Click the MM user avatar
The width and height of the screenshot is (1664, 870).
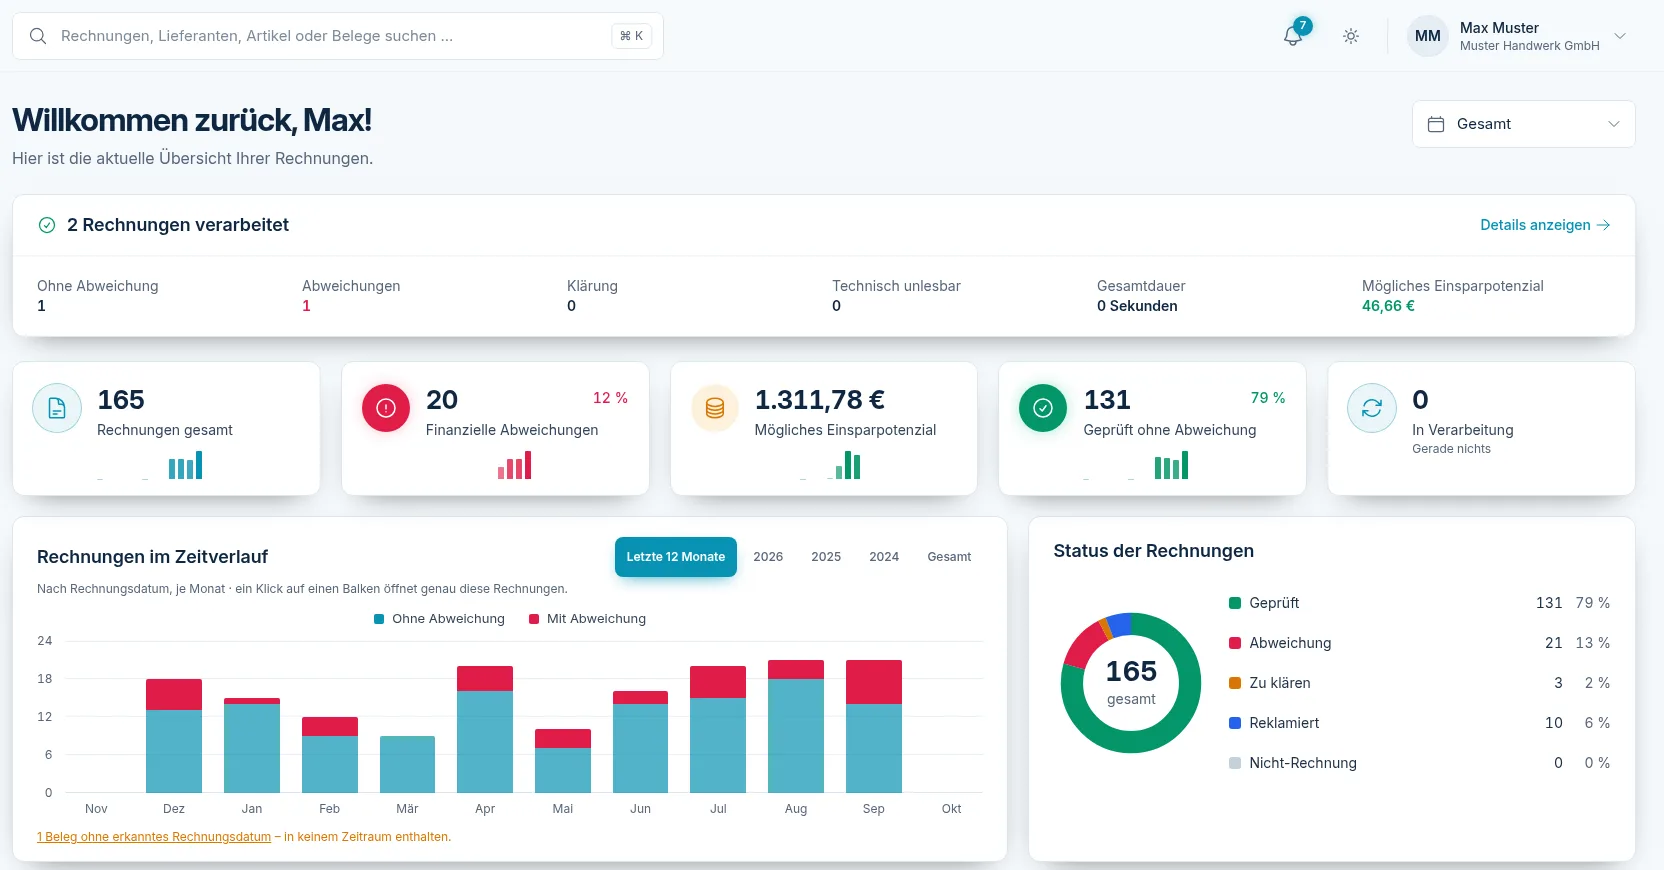[1428, 36]
